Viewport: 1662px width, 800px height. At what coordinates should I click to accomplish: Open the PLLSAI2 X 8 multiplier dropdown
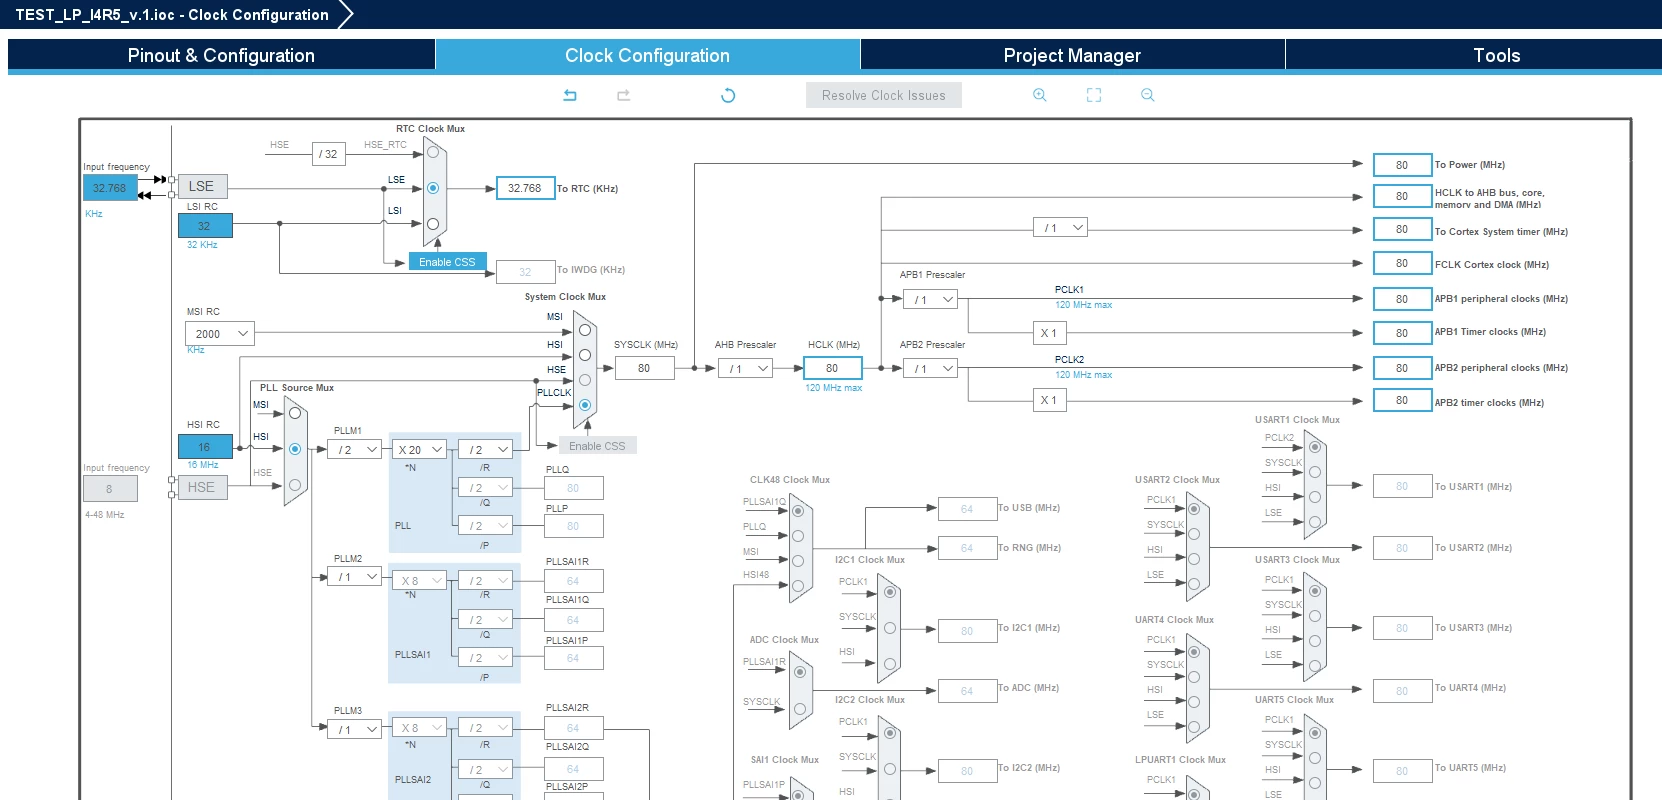[420, 728]
